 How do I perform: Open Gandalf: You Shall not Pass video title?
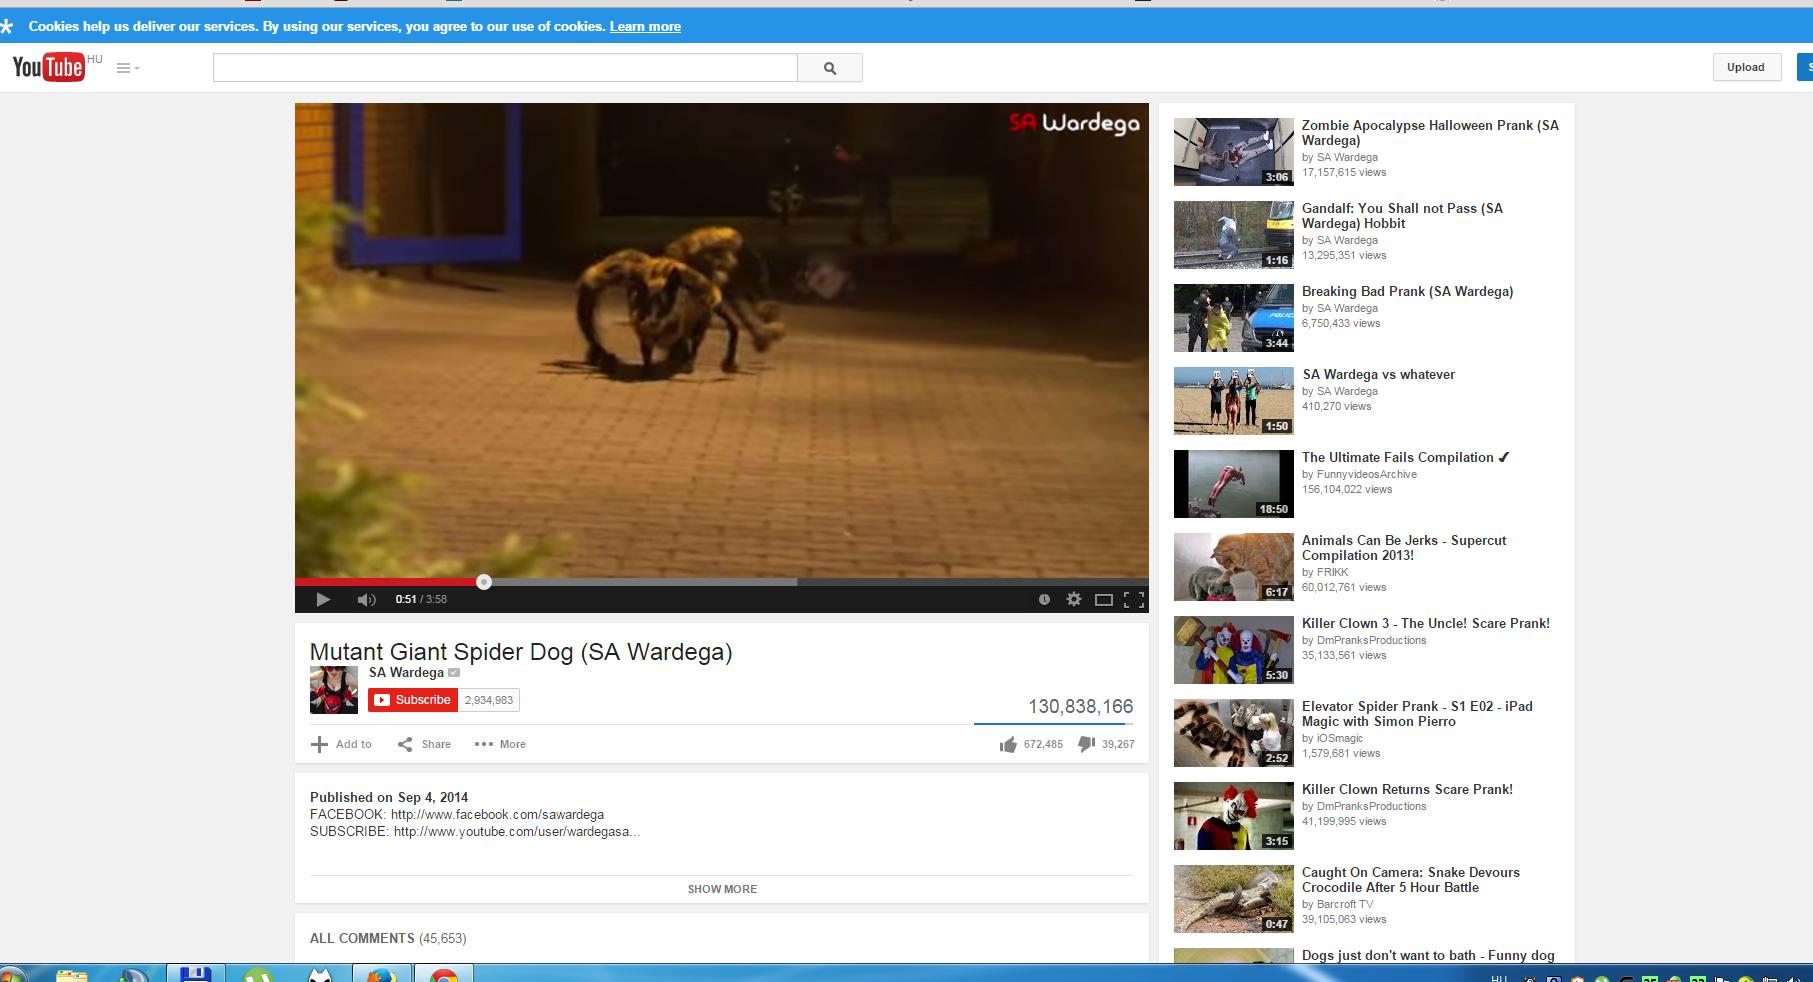(1402, 216)
